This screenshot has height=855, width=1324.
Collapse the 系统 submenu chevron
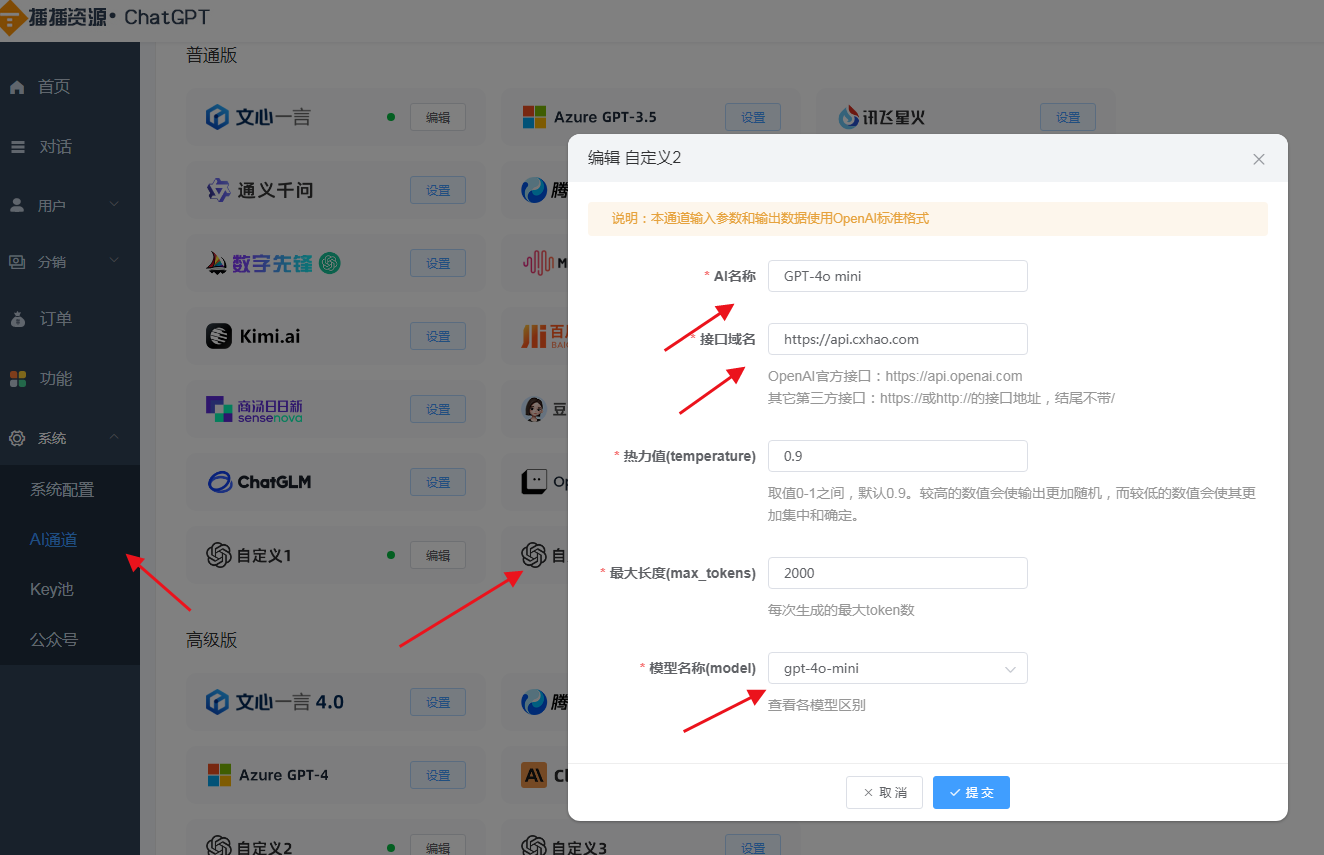(114, 438)
